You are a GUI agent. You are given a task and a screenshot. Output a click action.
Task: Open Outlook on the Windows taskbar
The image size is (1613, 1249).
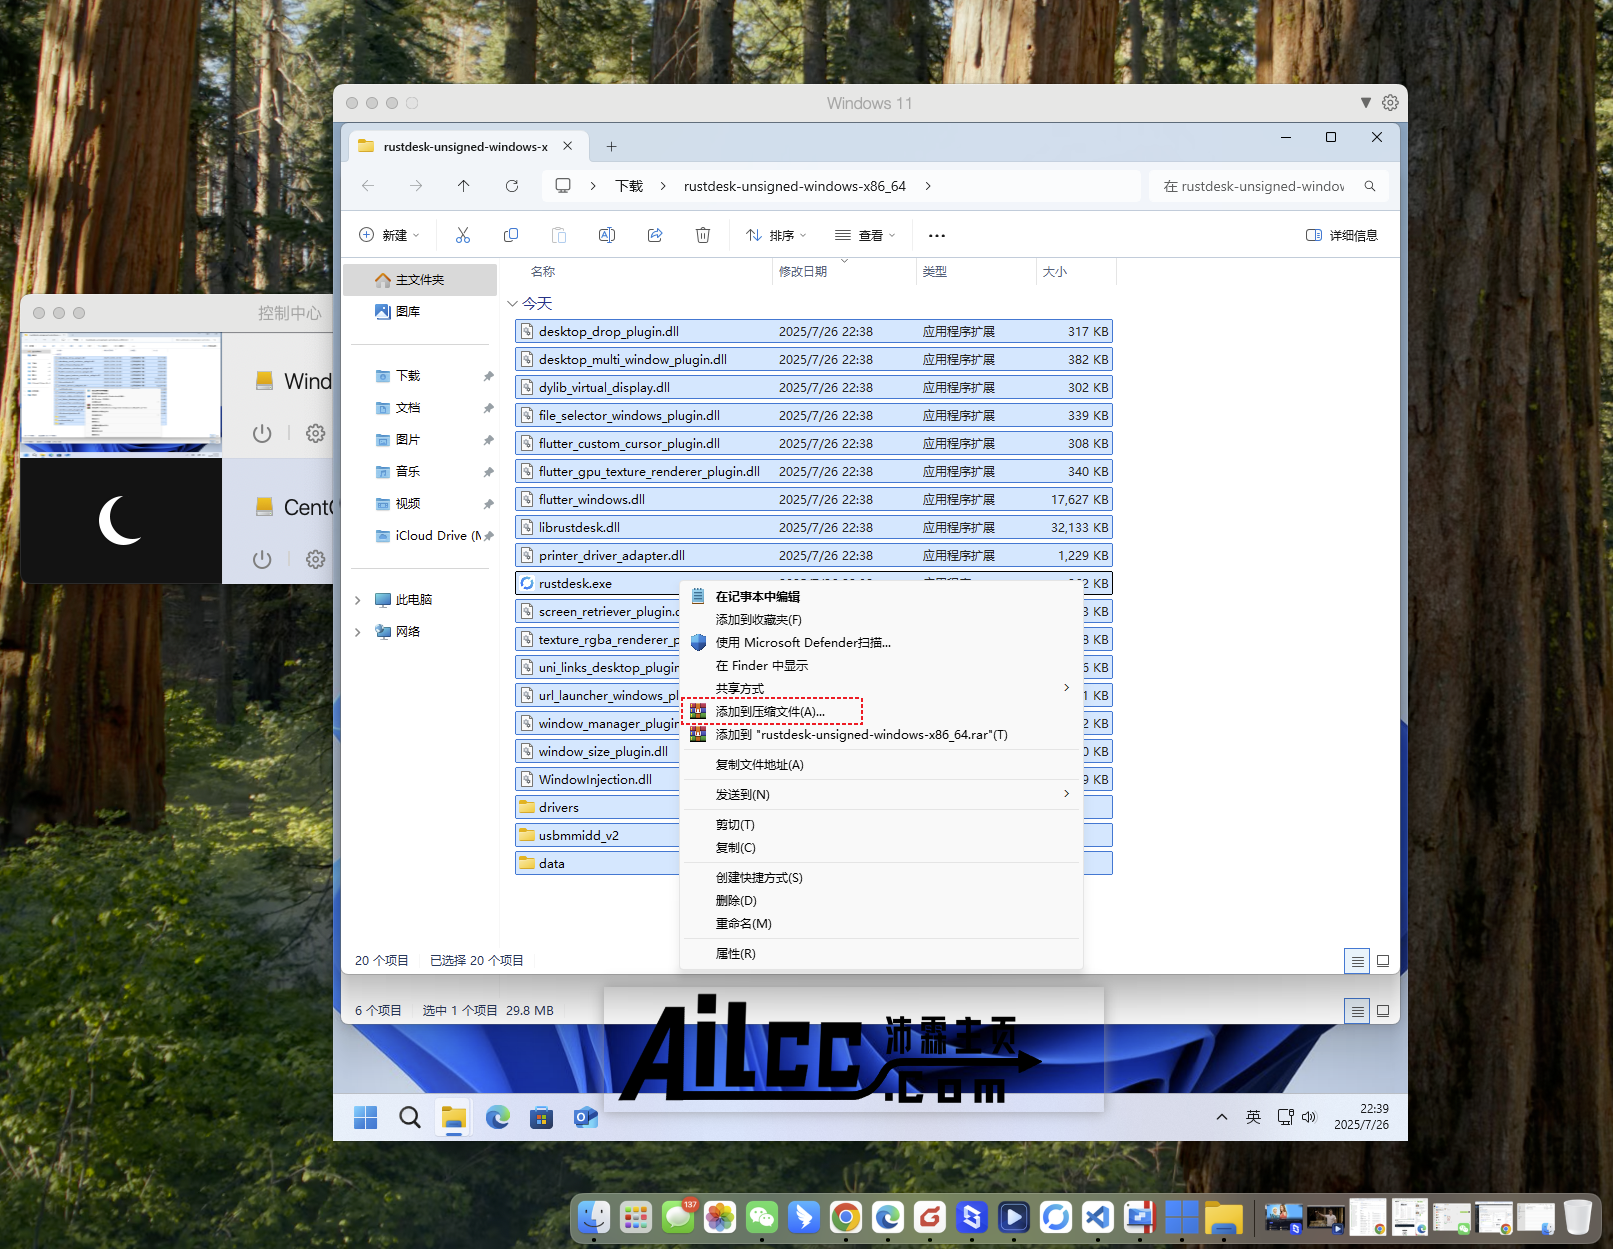coord(586,1117)
